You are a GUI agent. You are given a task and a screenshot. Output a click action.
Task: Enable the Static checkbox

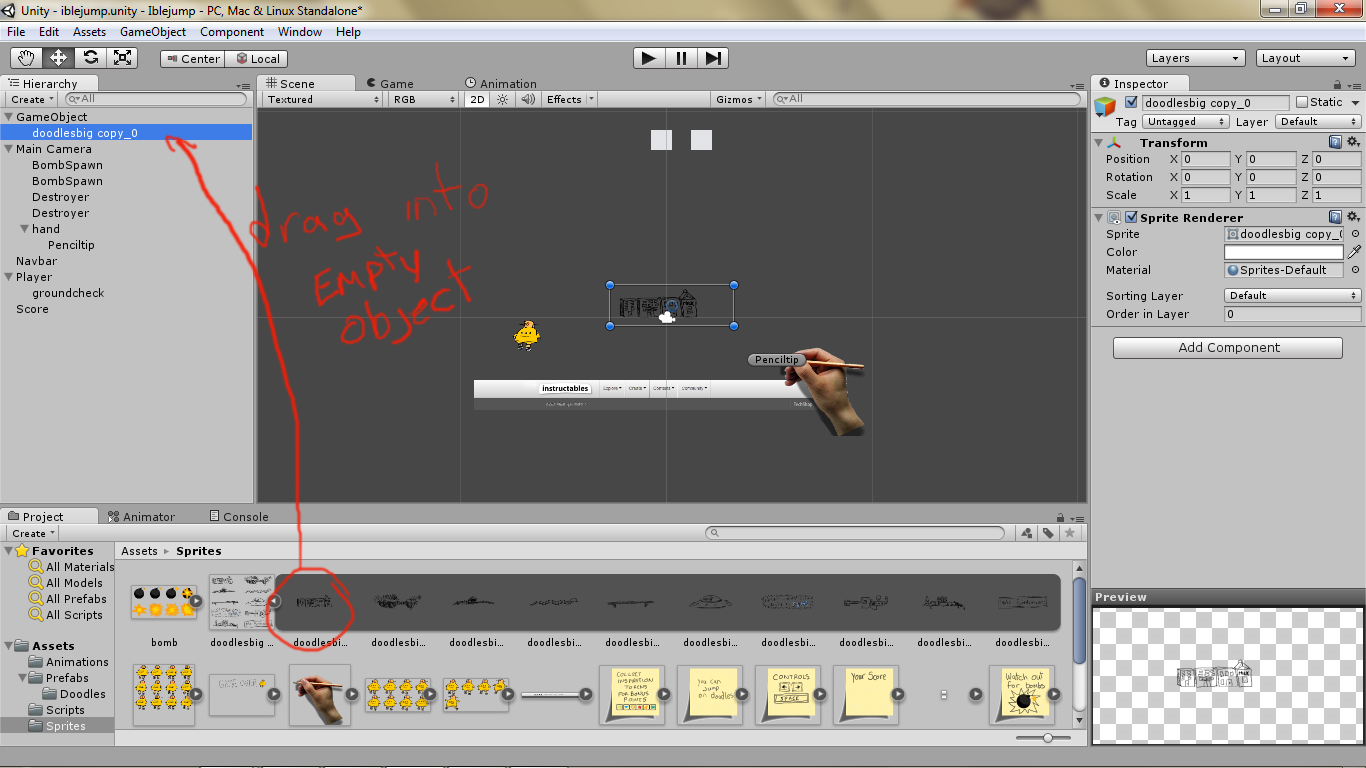[1301, 102]
